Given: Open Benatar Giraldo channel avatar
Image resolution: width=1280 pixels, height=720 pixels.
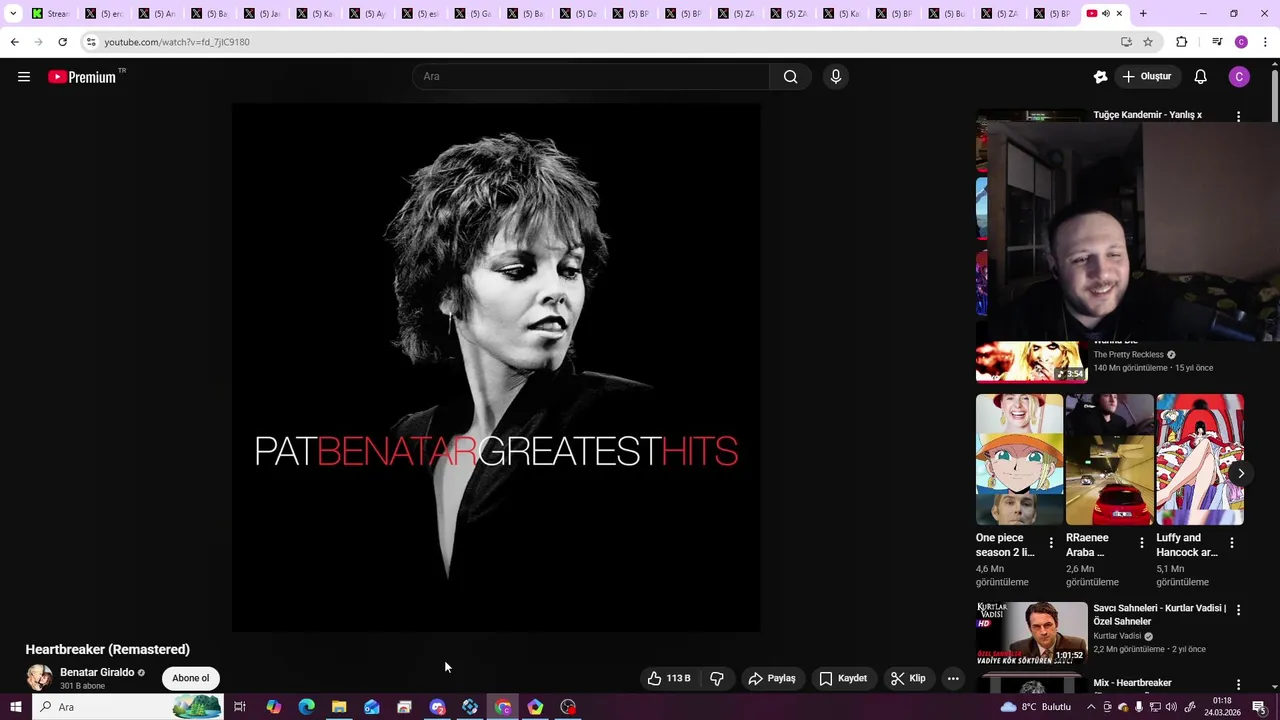Looking at the screenshot, I should (x=39, y=678).
